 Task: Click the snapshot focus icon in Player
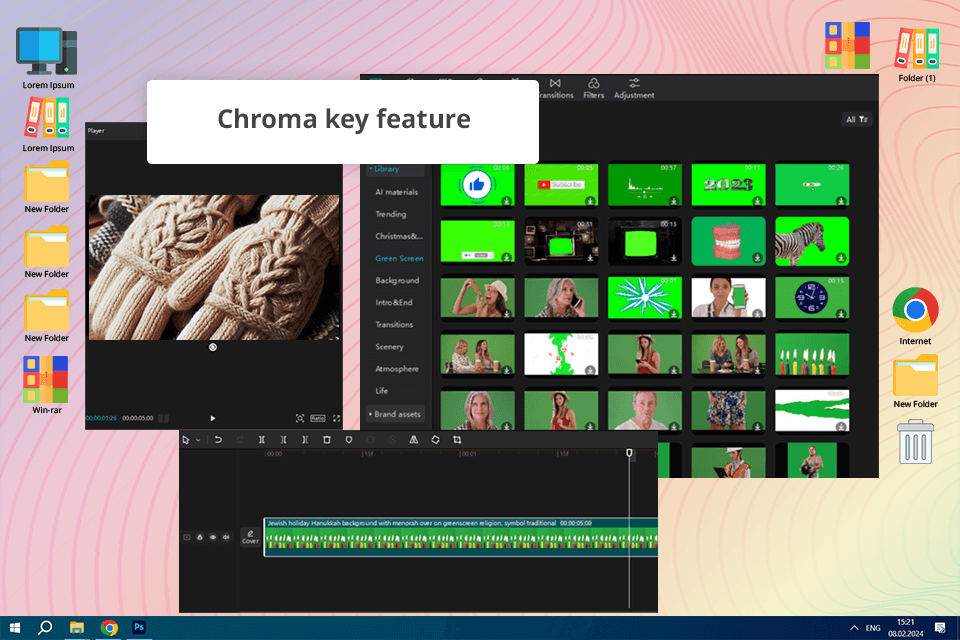click(x=300, y=418)
